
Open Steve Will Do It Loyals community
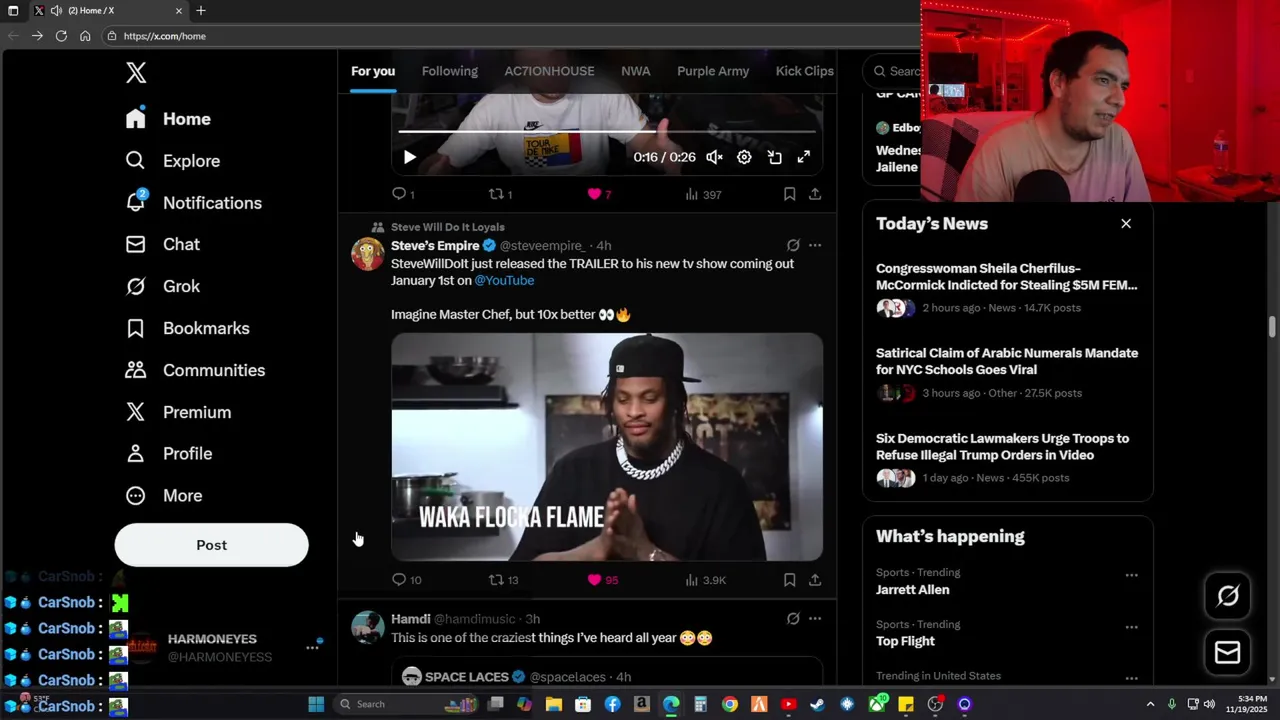(x=447, y=227)
